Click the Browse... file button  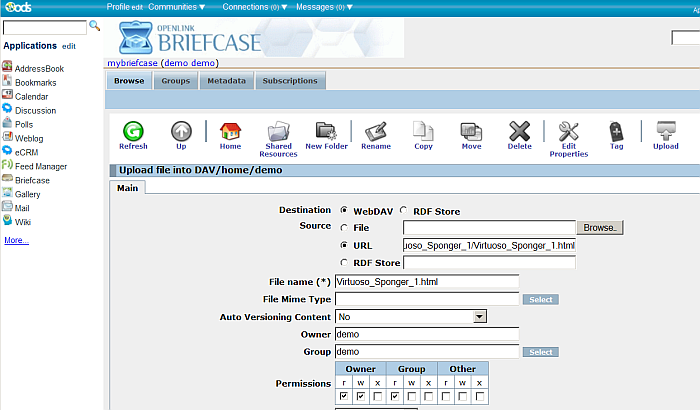point(602,228)
